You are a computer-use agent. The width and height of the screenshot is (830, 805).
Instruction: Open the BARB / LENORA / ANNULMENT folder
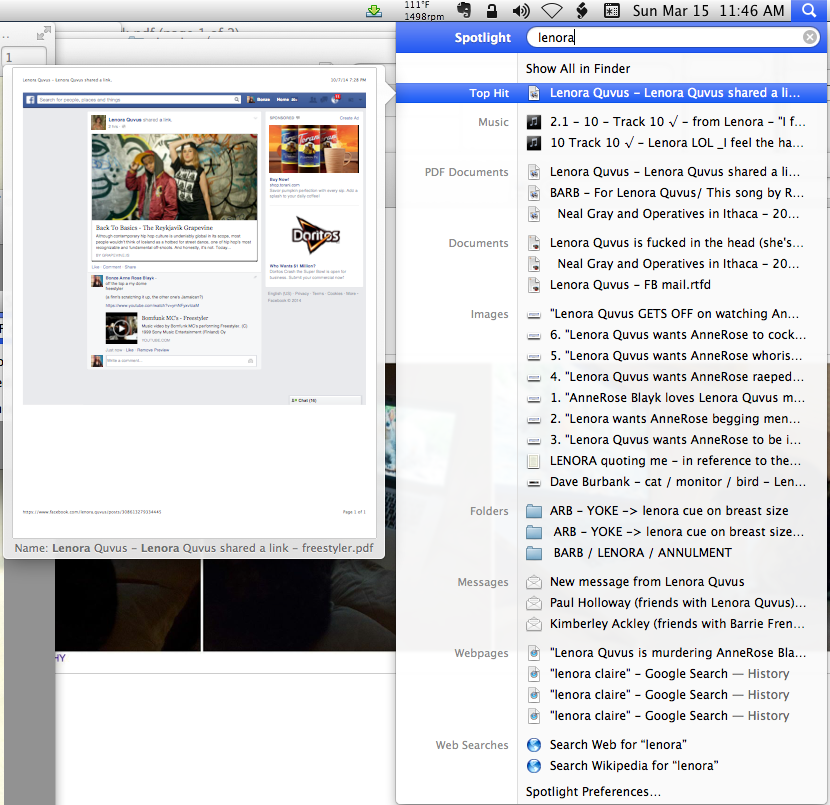[x=640, y=553]
